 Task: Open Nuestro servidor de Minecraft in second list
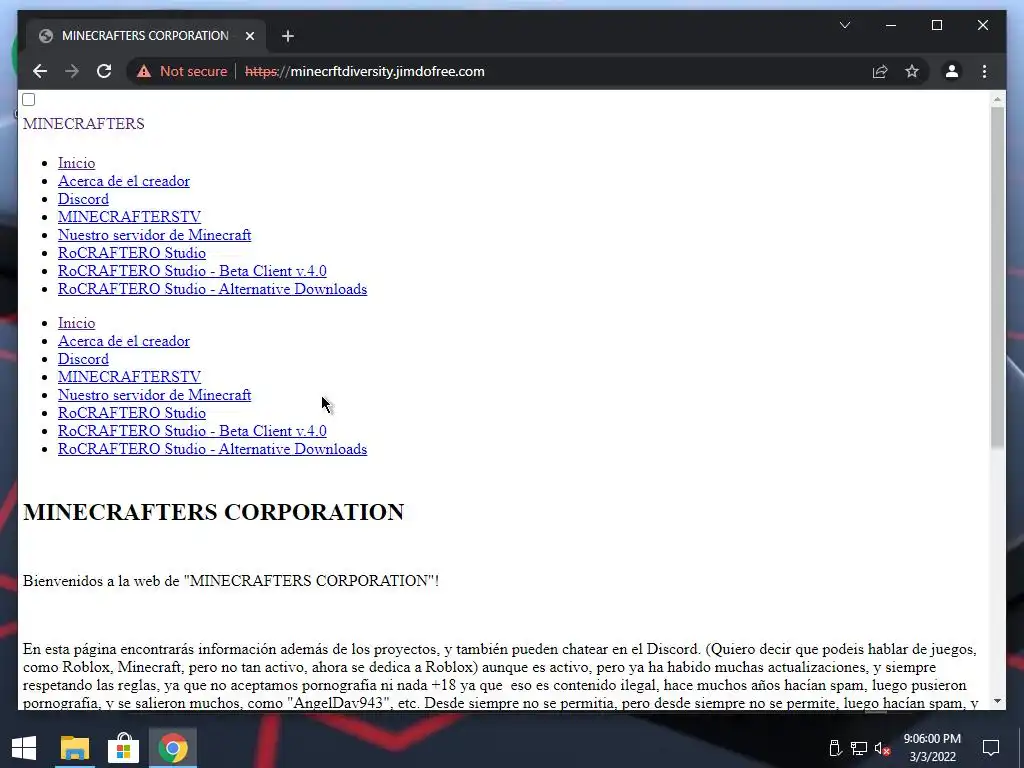[155, 395]
